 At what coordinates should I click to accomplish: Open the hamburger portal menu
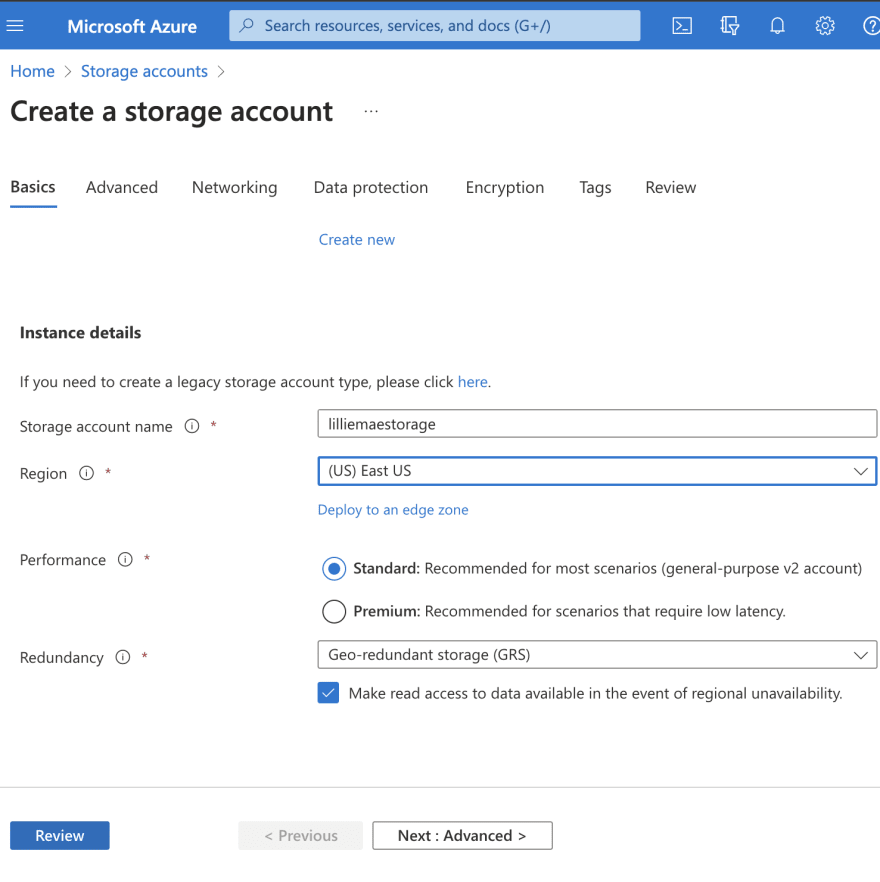(15, 26)
